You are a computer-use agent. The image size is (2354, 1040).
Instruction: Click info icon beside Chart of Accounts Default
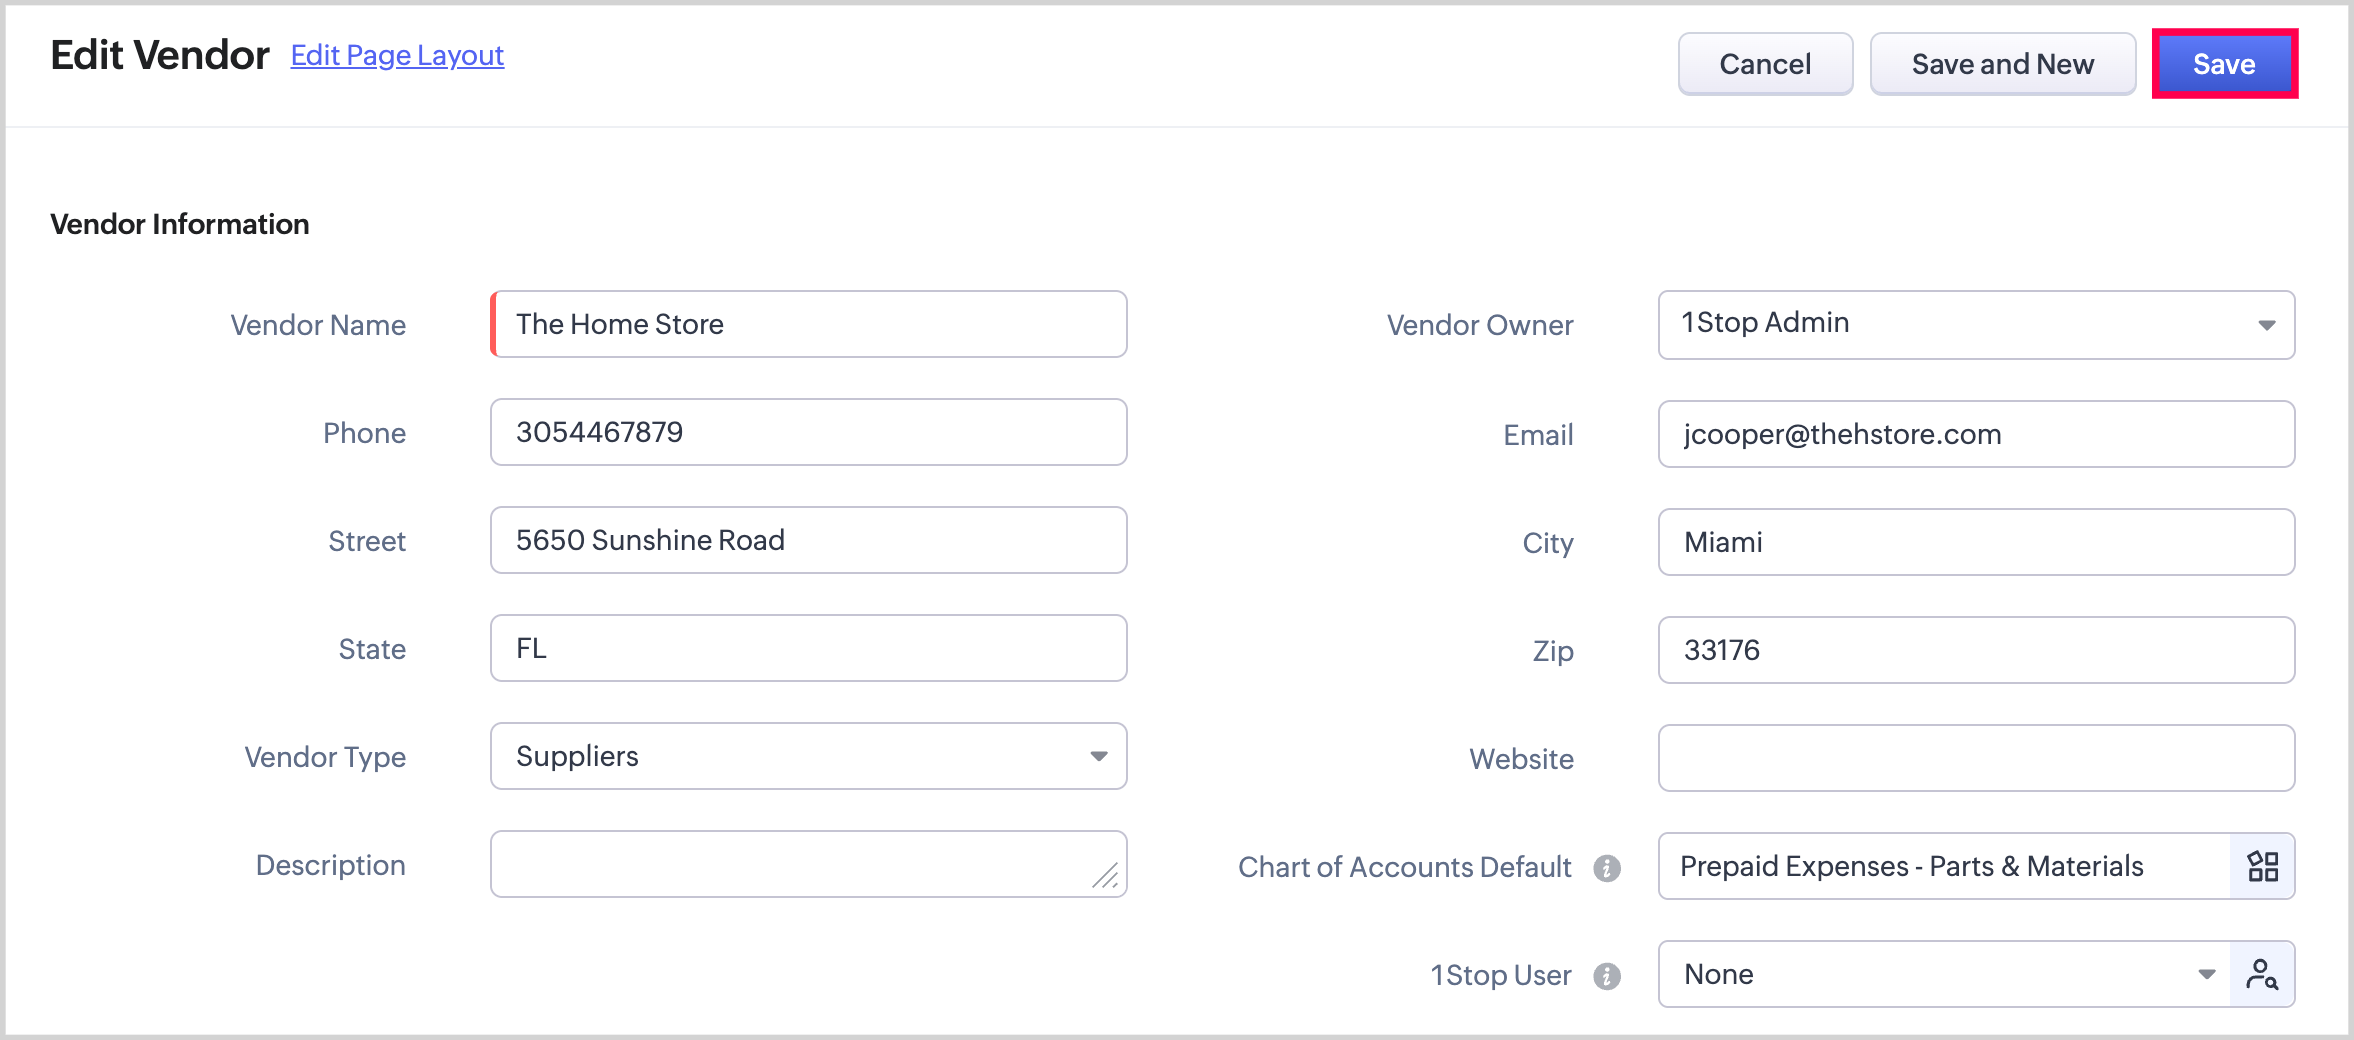pos(1606,868)
